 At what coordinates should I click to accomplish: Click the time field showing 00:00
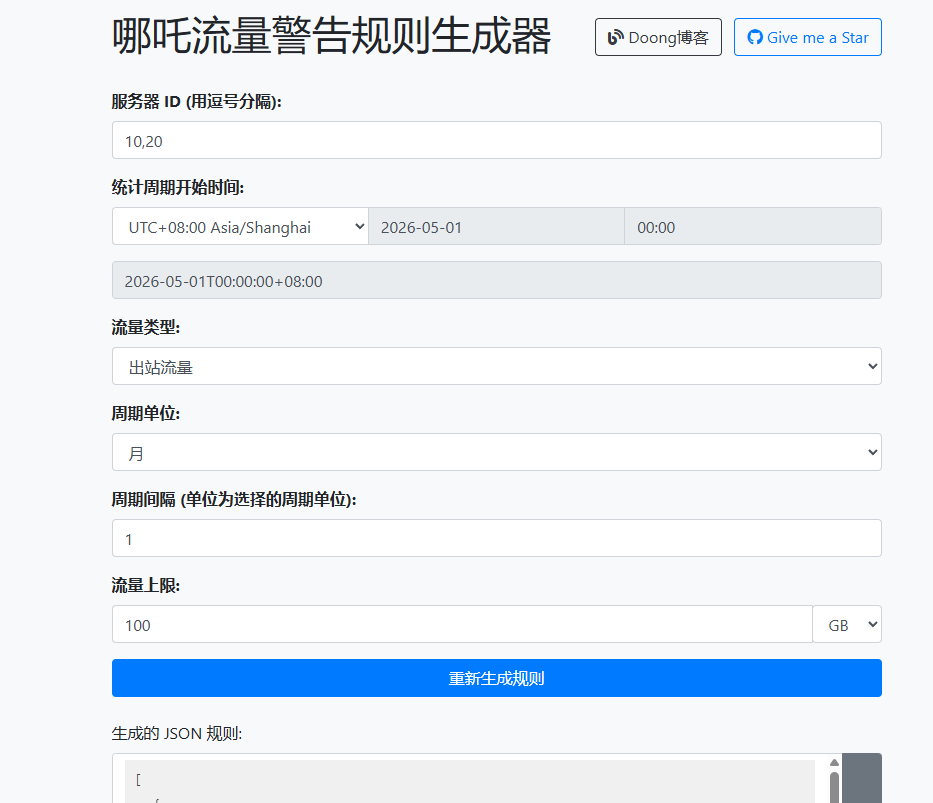[753, 226]
